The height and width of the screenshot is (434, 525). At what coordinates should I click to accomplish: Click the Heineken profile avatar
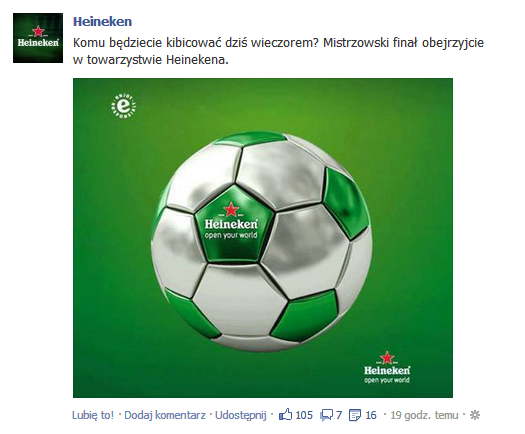tap(38, 38)
